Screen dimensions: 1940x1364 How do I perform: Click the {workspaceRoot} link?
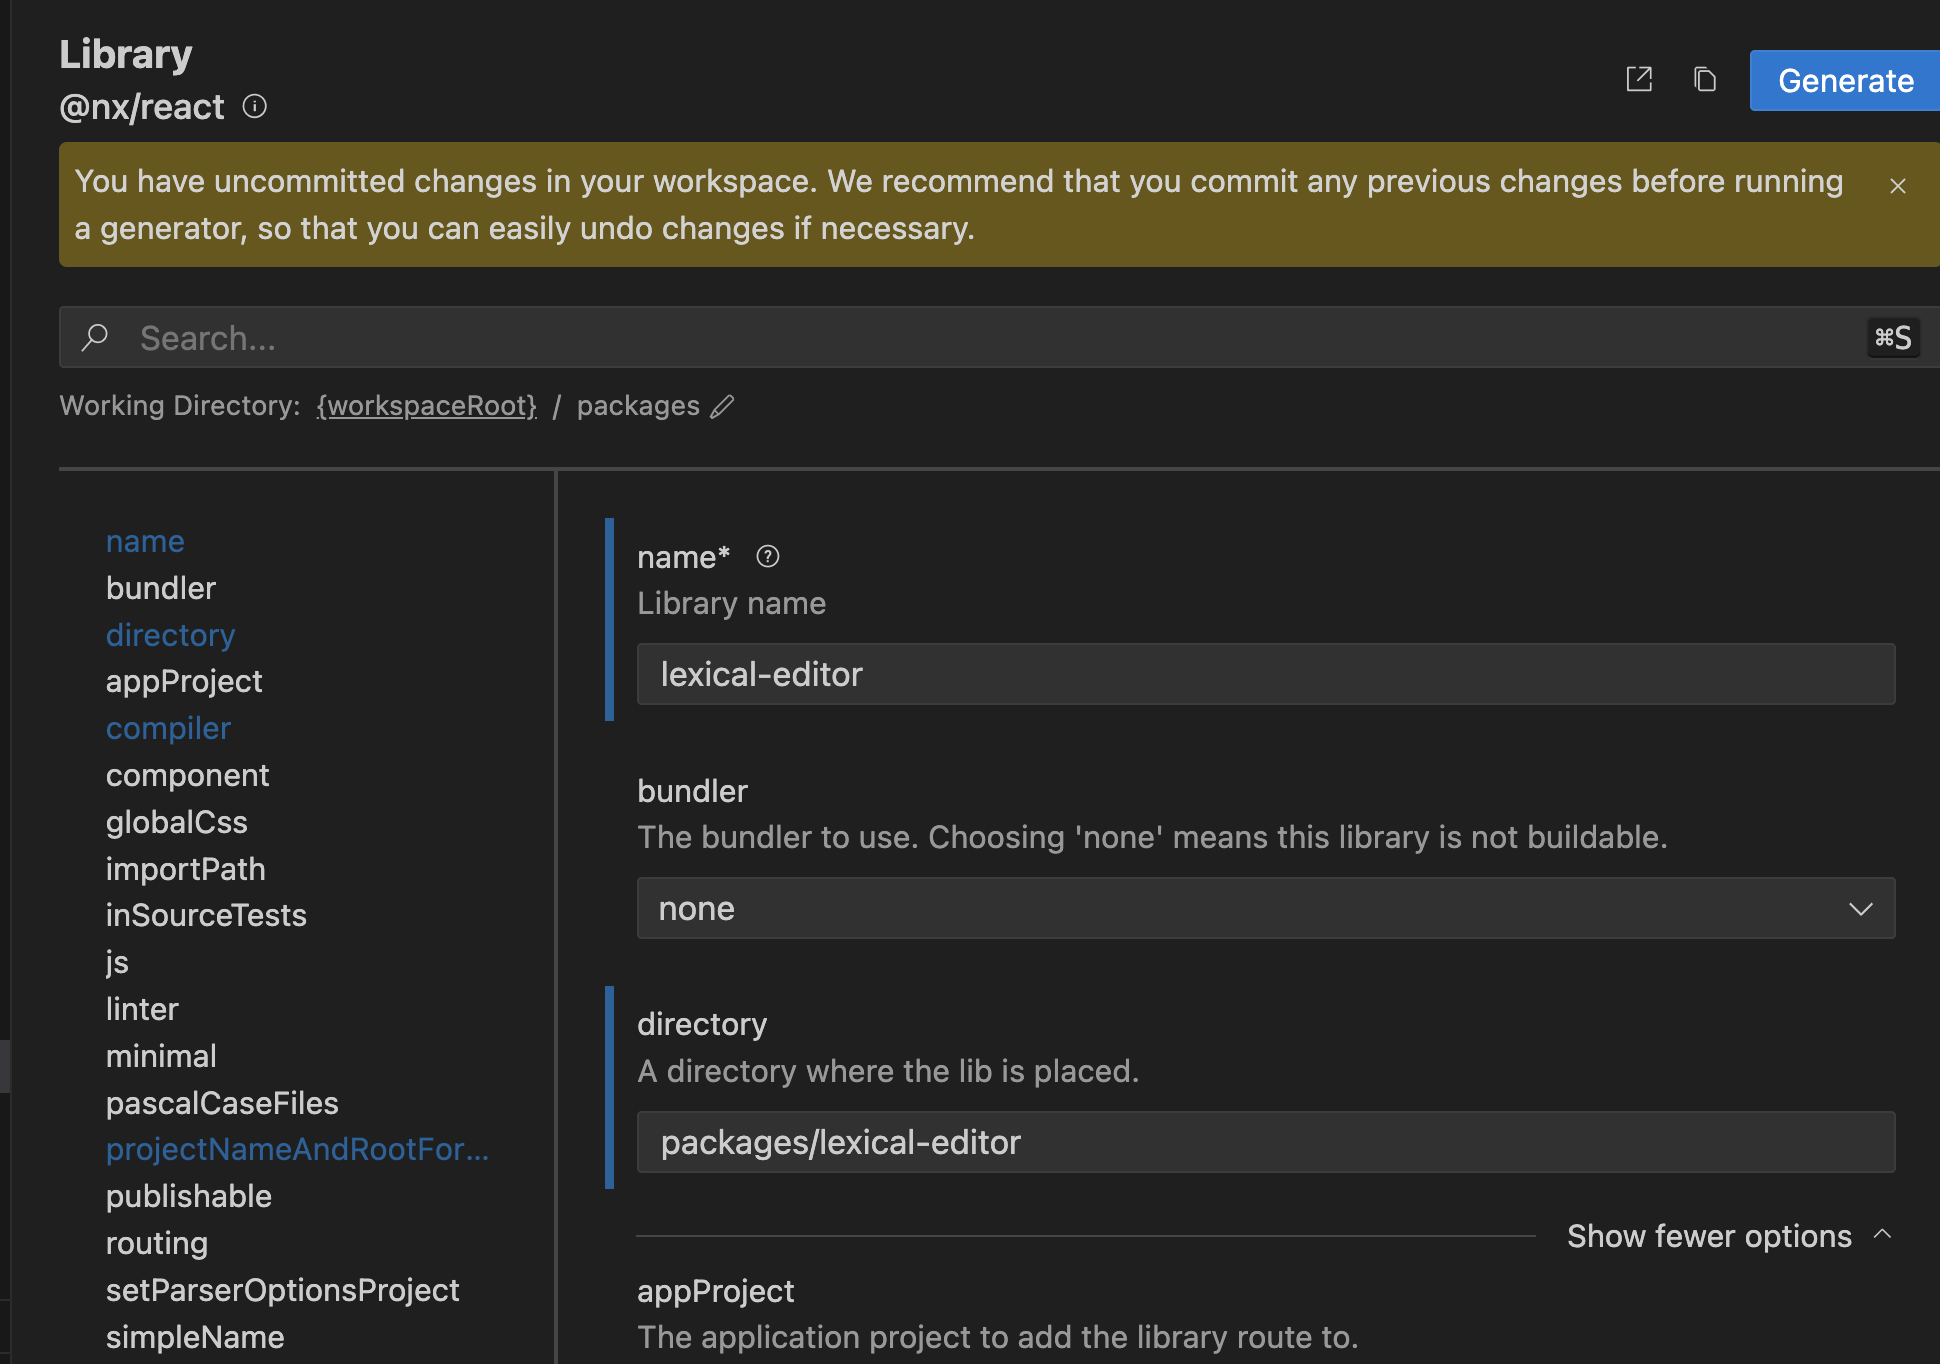426,406
